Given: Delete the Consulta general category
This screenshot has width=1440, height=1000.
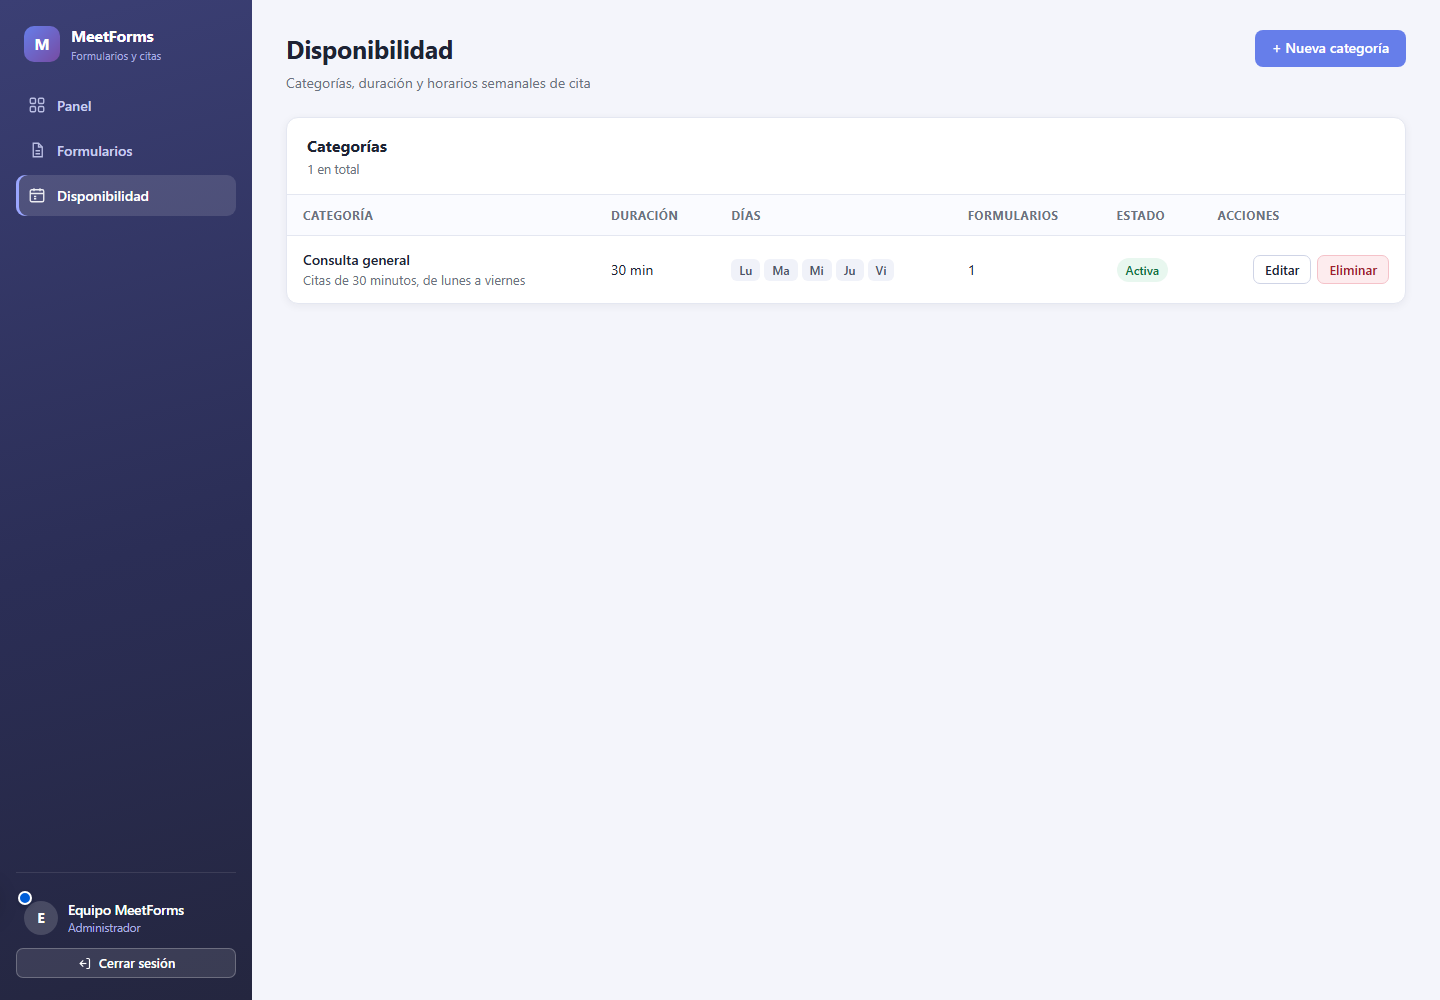Looking at the screenshot, I should (1353, 270).
